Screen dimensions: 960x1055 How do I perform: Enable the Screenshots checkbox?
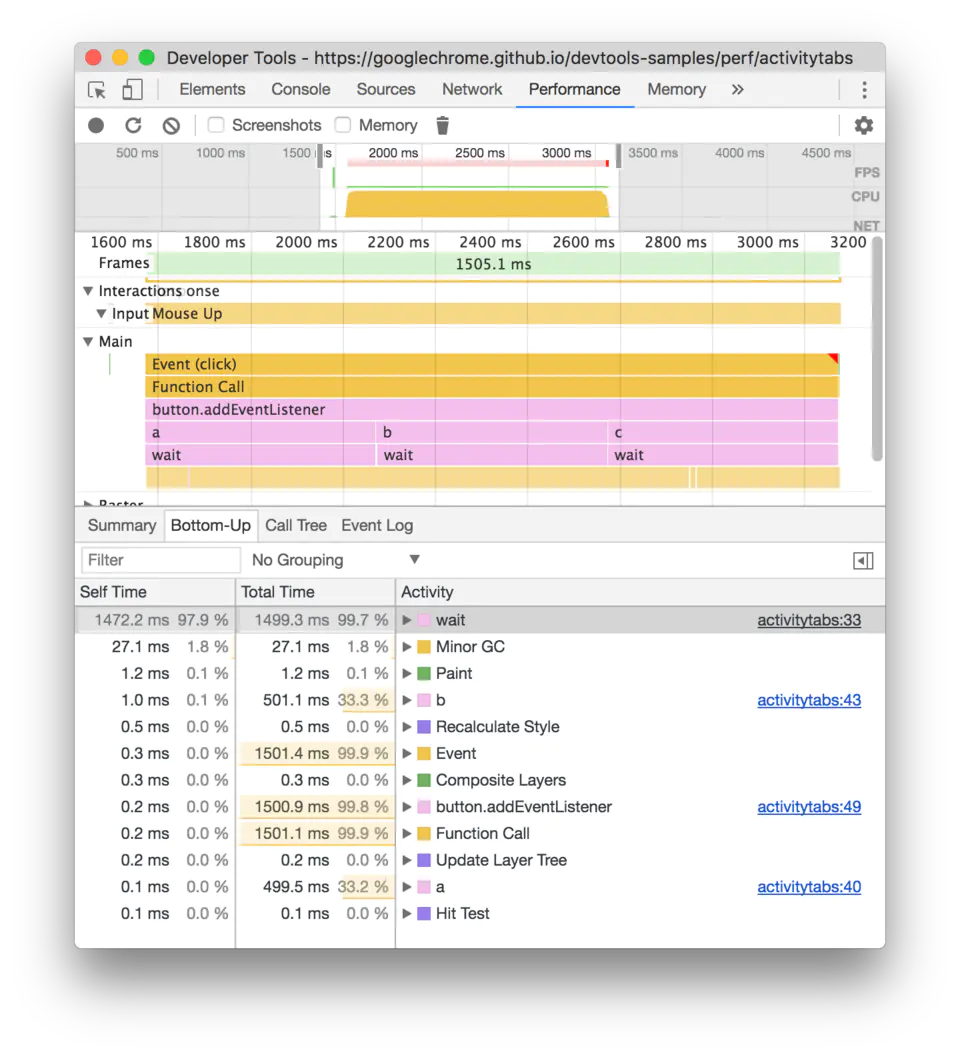[215, 124]
